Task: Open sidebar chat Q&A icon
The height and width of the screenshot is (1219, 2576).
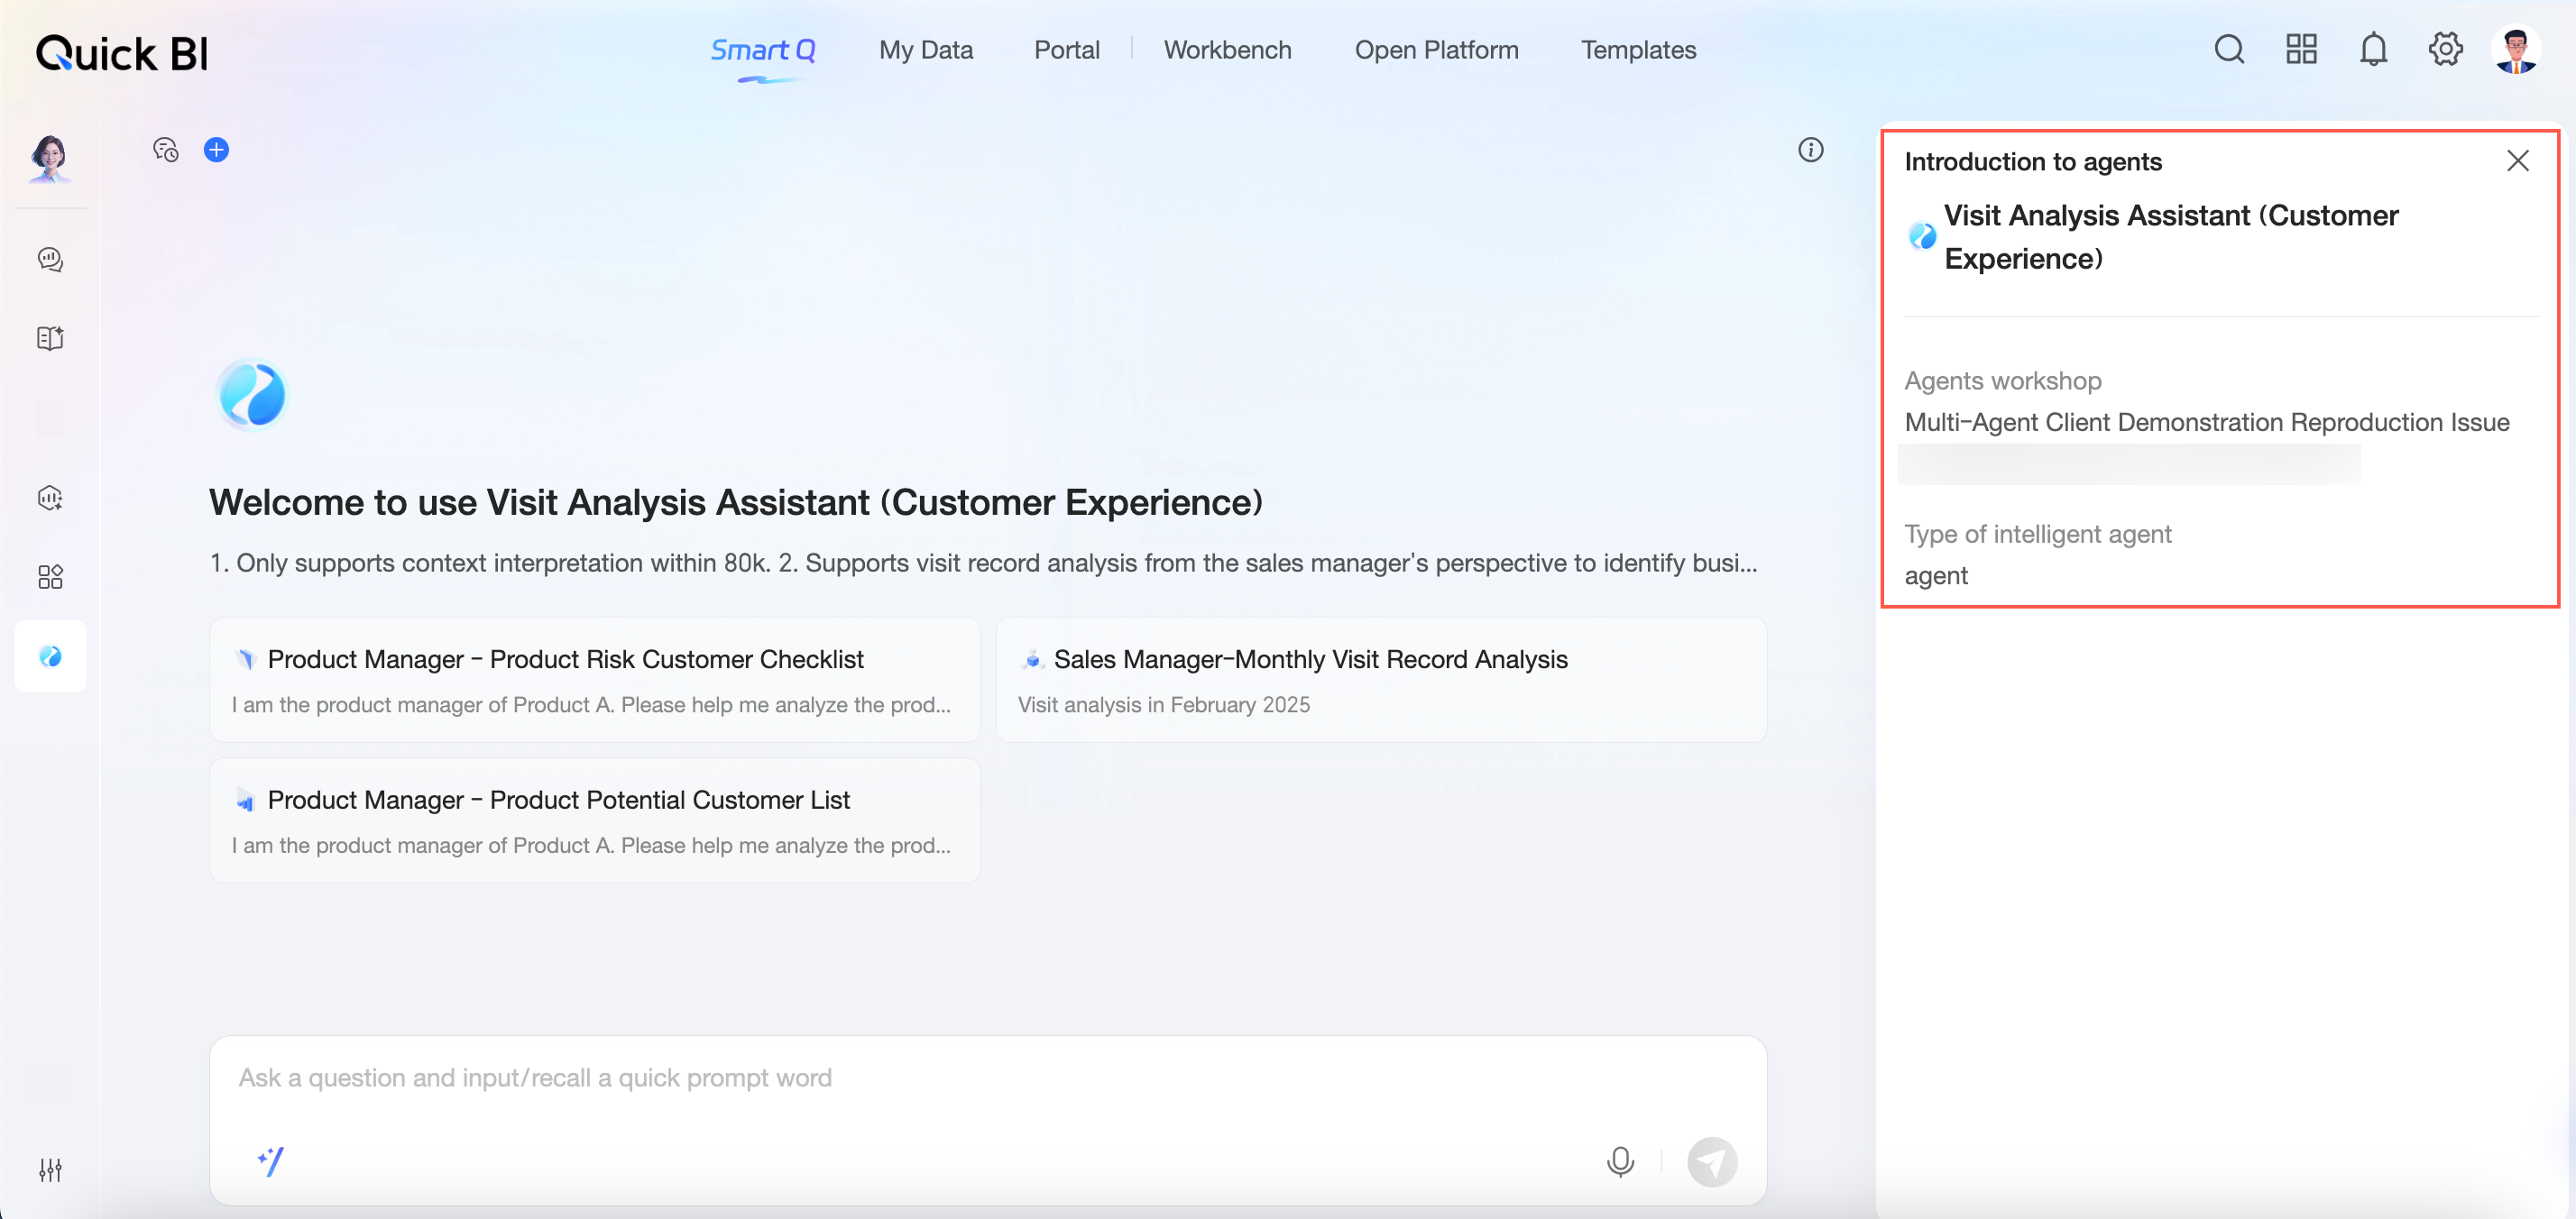Action: (x=50, y=259)
